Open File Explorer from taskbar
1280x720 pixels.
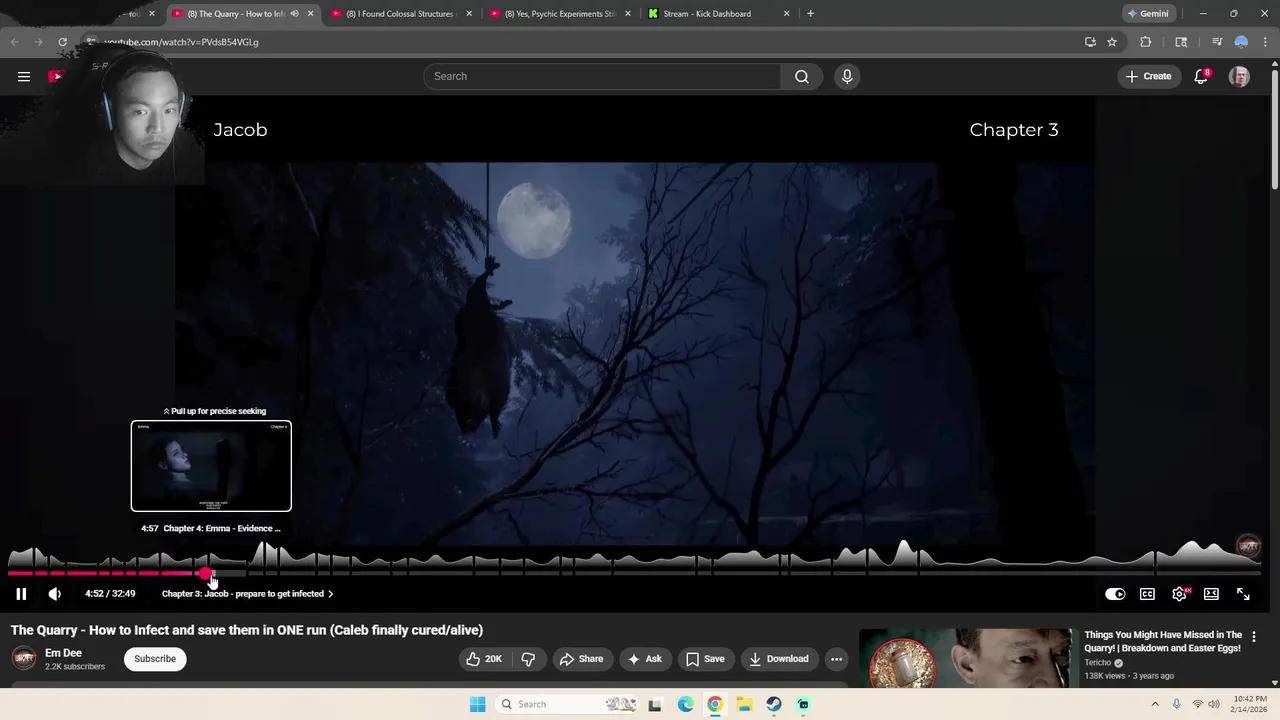pyautogui.click(x=744, y=704)
